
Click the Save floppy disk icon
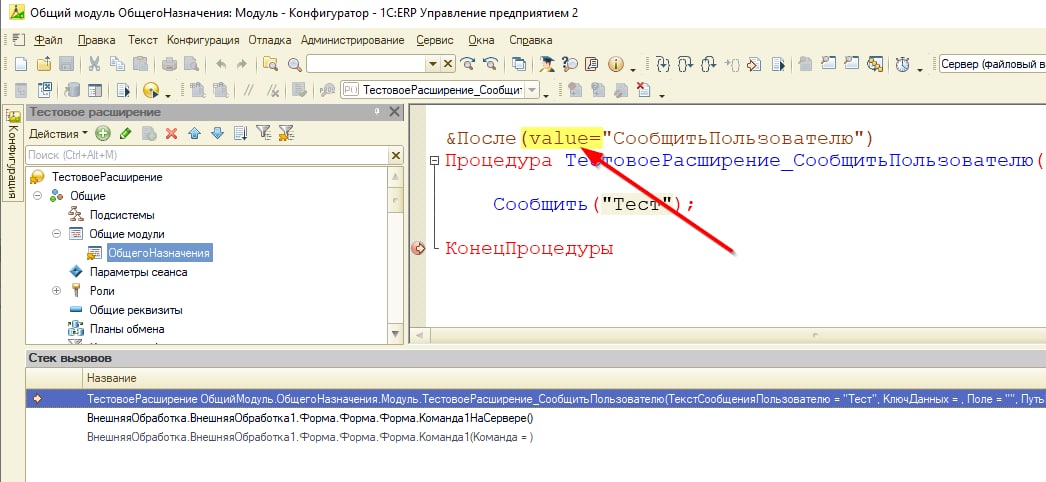pyautogui.click(x=66, y=64)
